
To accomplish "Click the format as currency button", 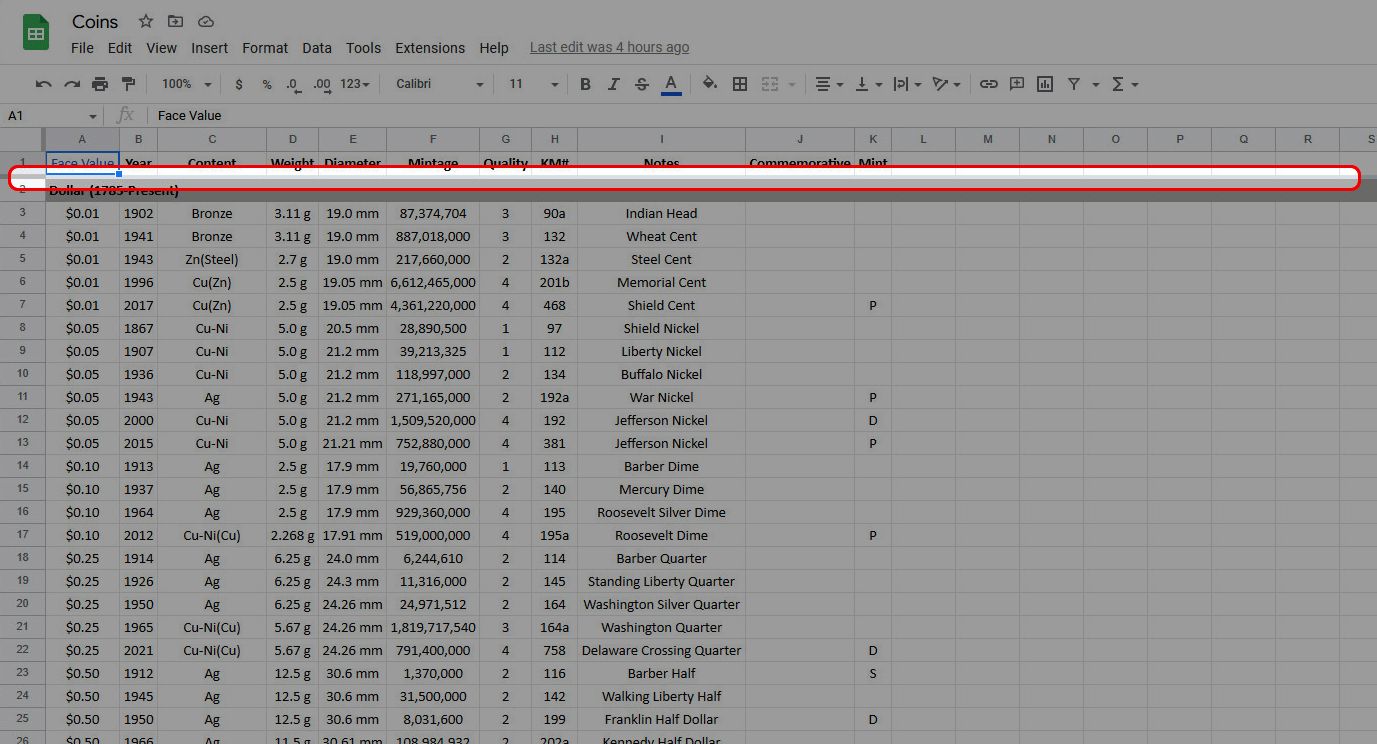I will 238,84.
